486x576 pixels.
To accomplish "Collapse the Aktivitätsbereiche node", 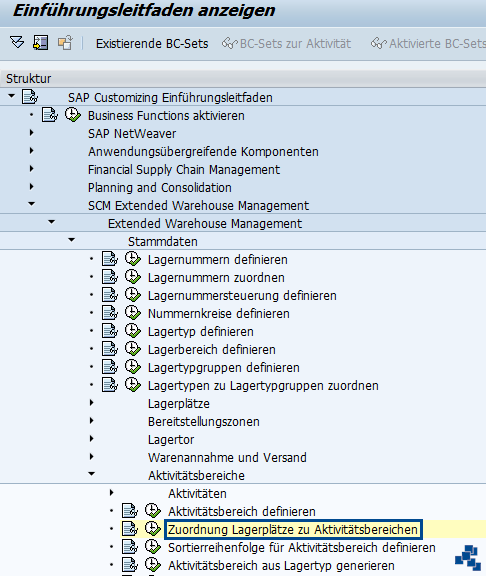I will coord(91,474).
